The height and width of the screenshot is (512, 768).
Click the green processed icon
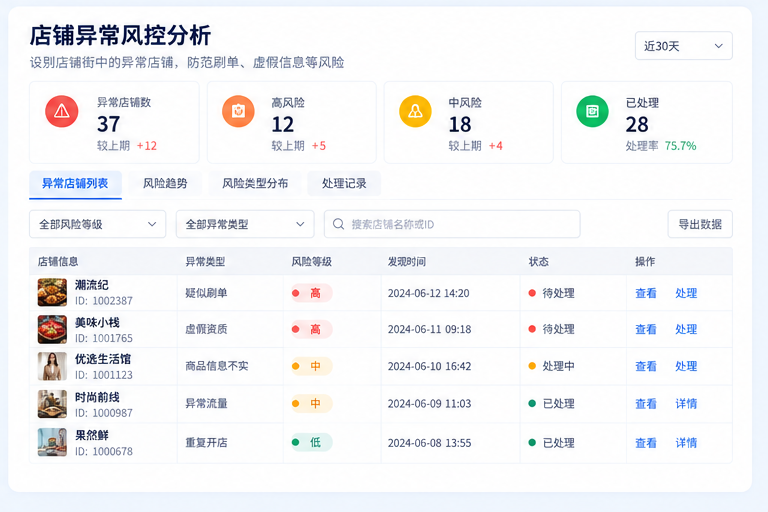pos(592,112)
